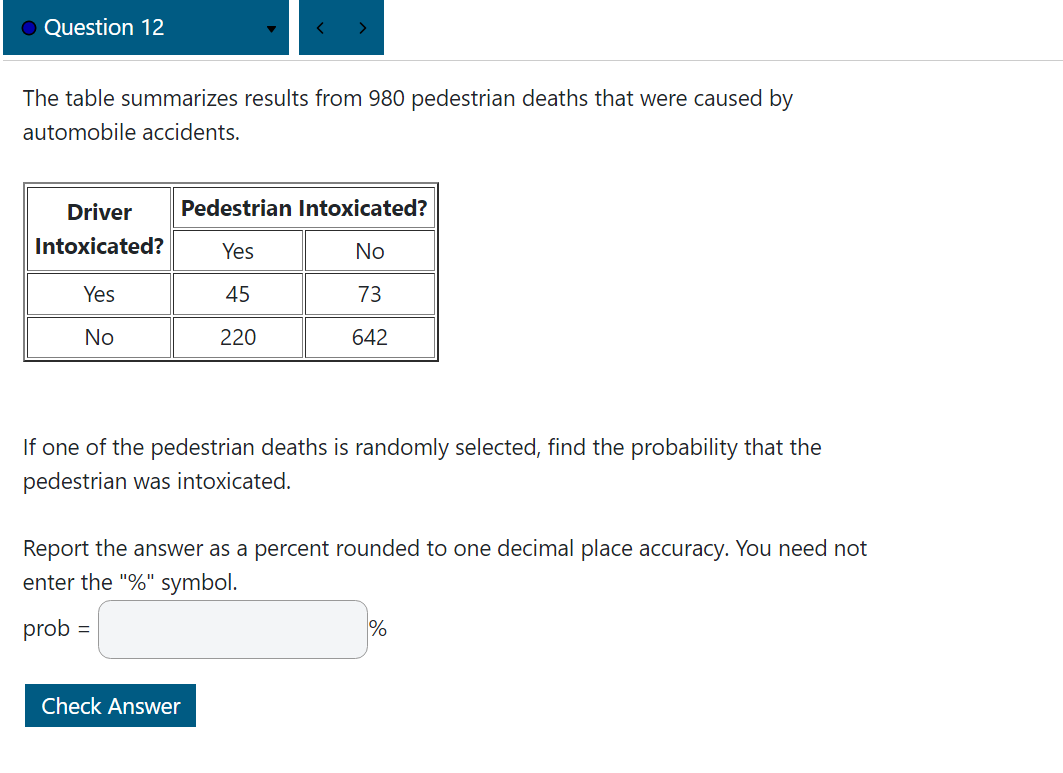Click the percent symbol beside the answer box
The height and width of the screenshot is (773, 1063).
click(x=376, y=628)
